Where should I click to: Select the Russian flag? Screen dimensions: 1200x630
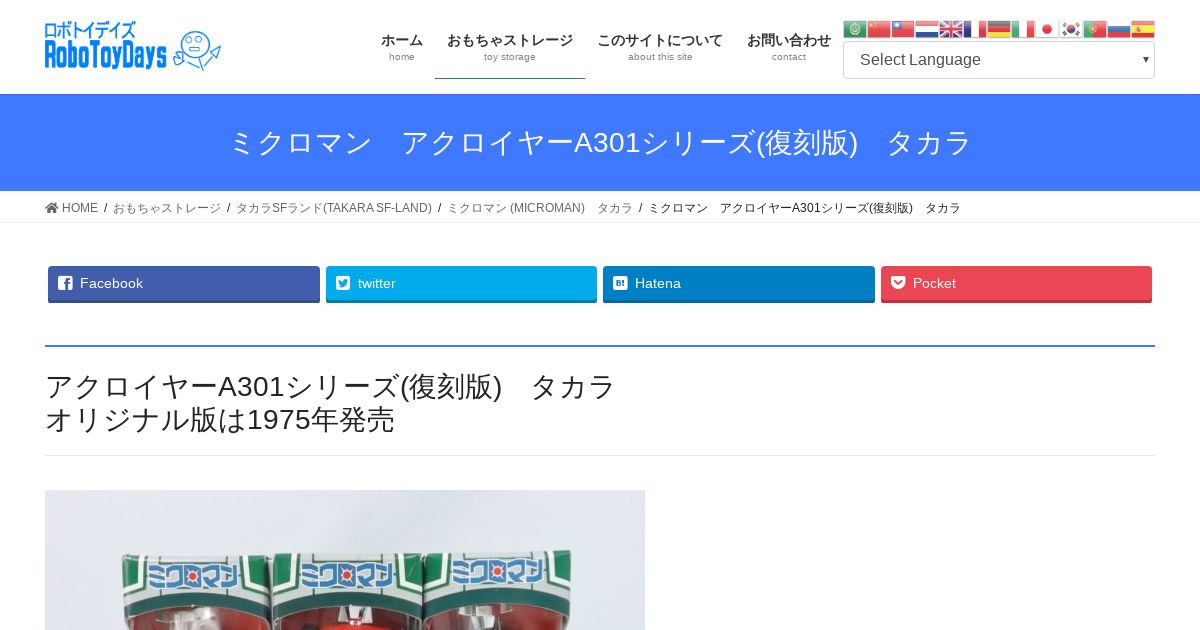click(1119, 29)
